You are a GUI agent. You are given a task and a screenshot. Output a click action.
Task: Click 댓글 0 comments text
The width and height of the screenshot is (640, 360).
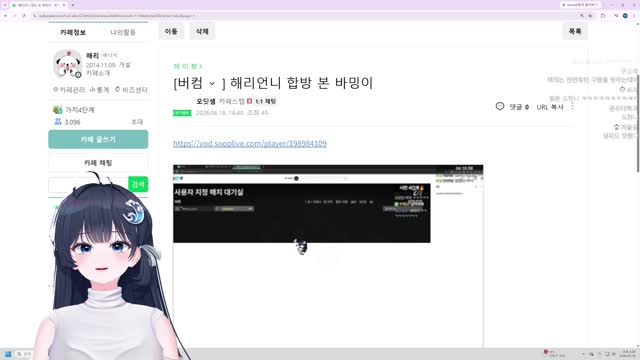pos(519,107)
